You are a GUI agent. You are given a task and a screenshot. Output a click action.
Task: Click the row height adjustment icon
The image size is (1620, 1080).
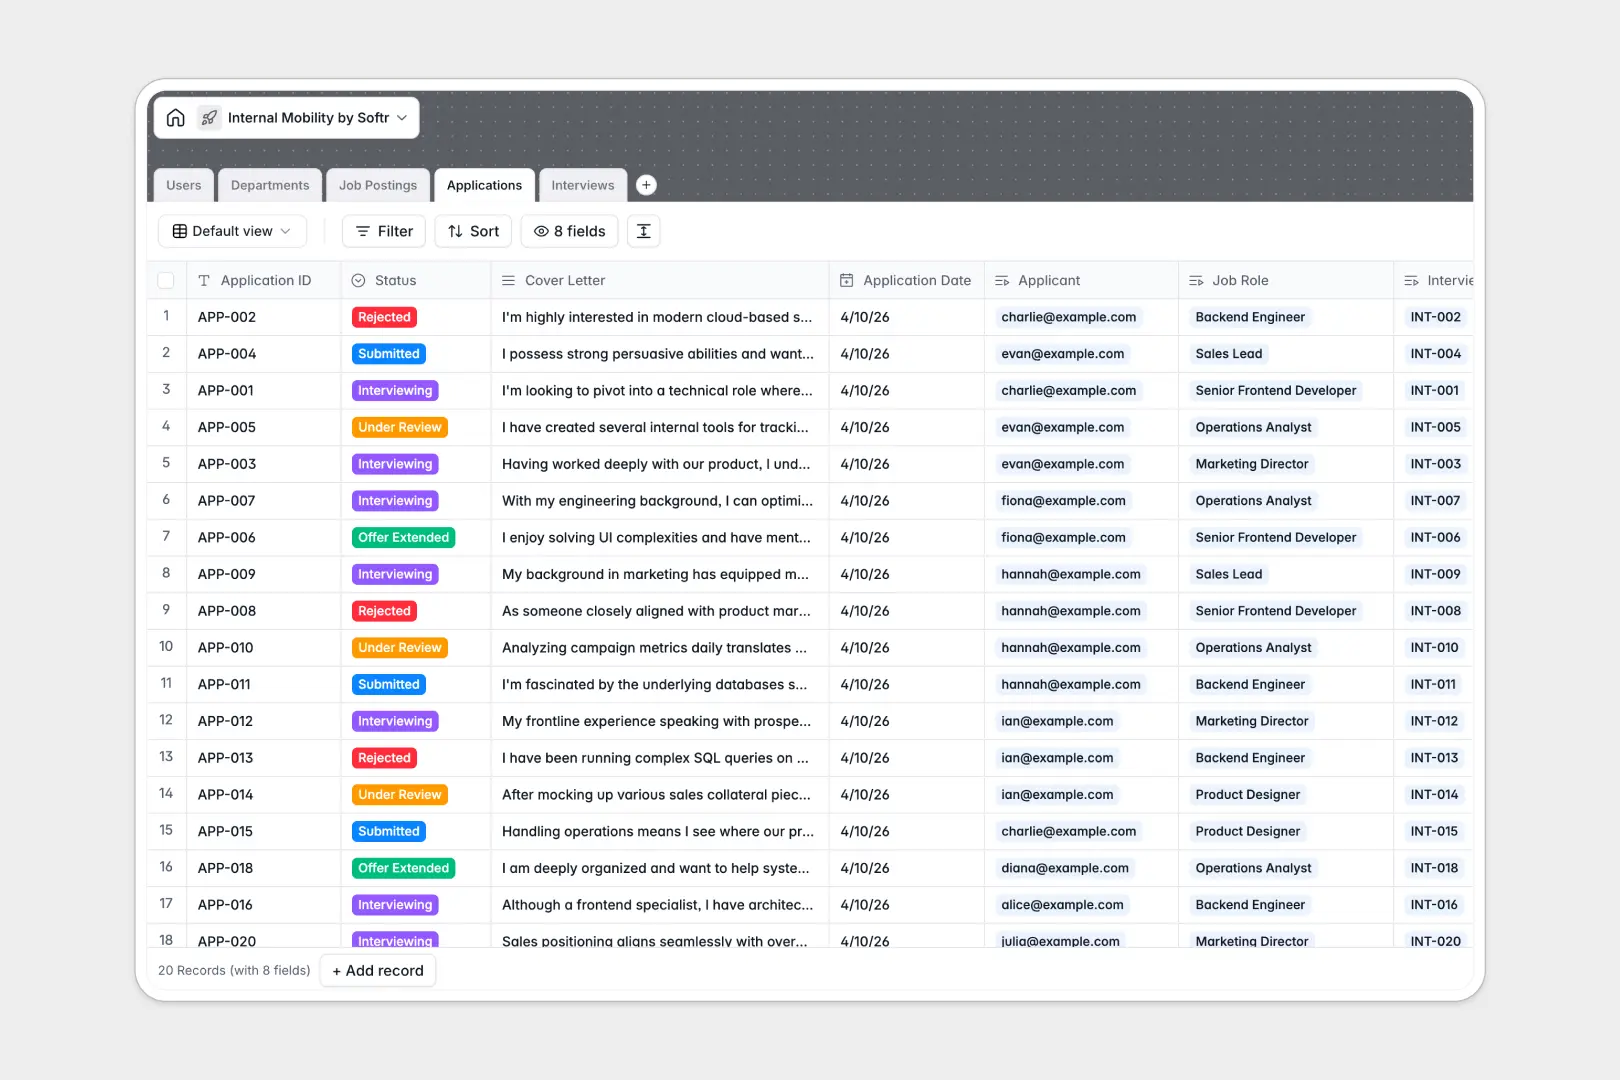point(643,231)
